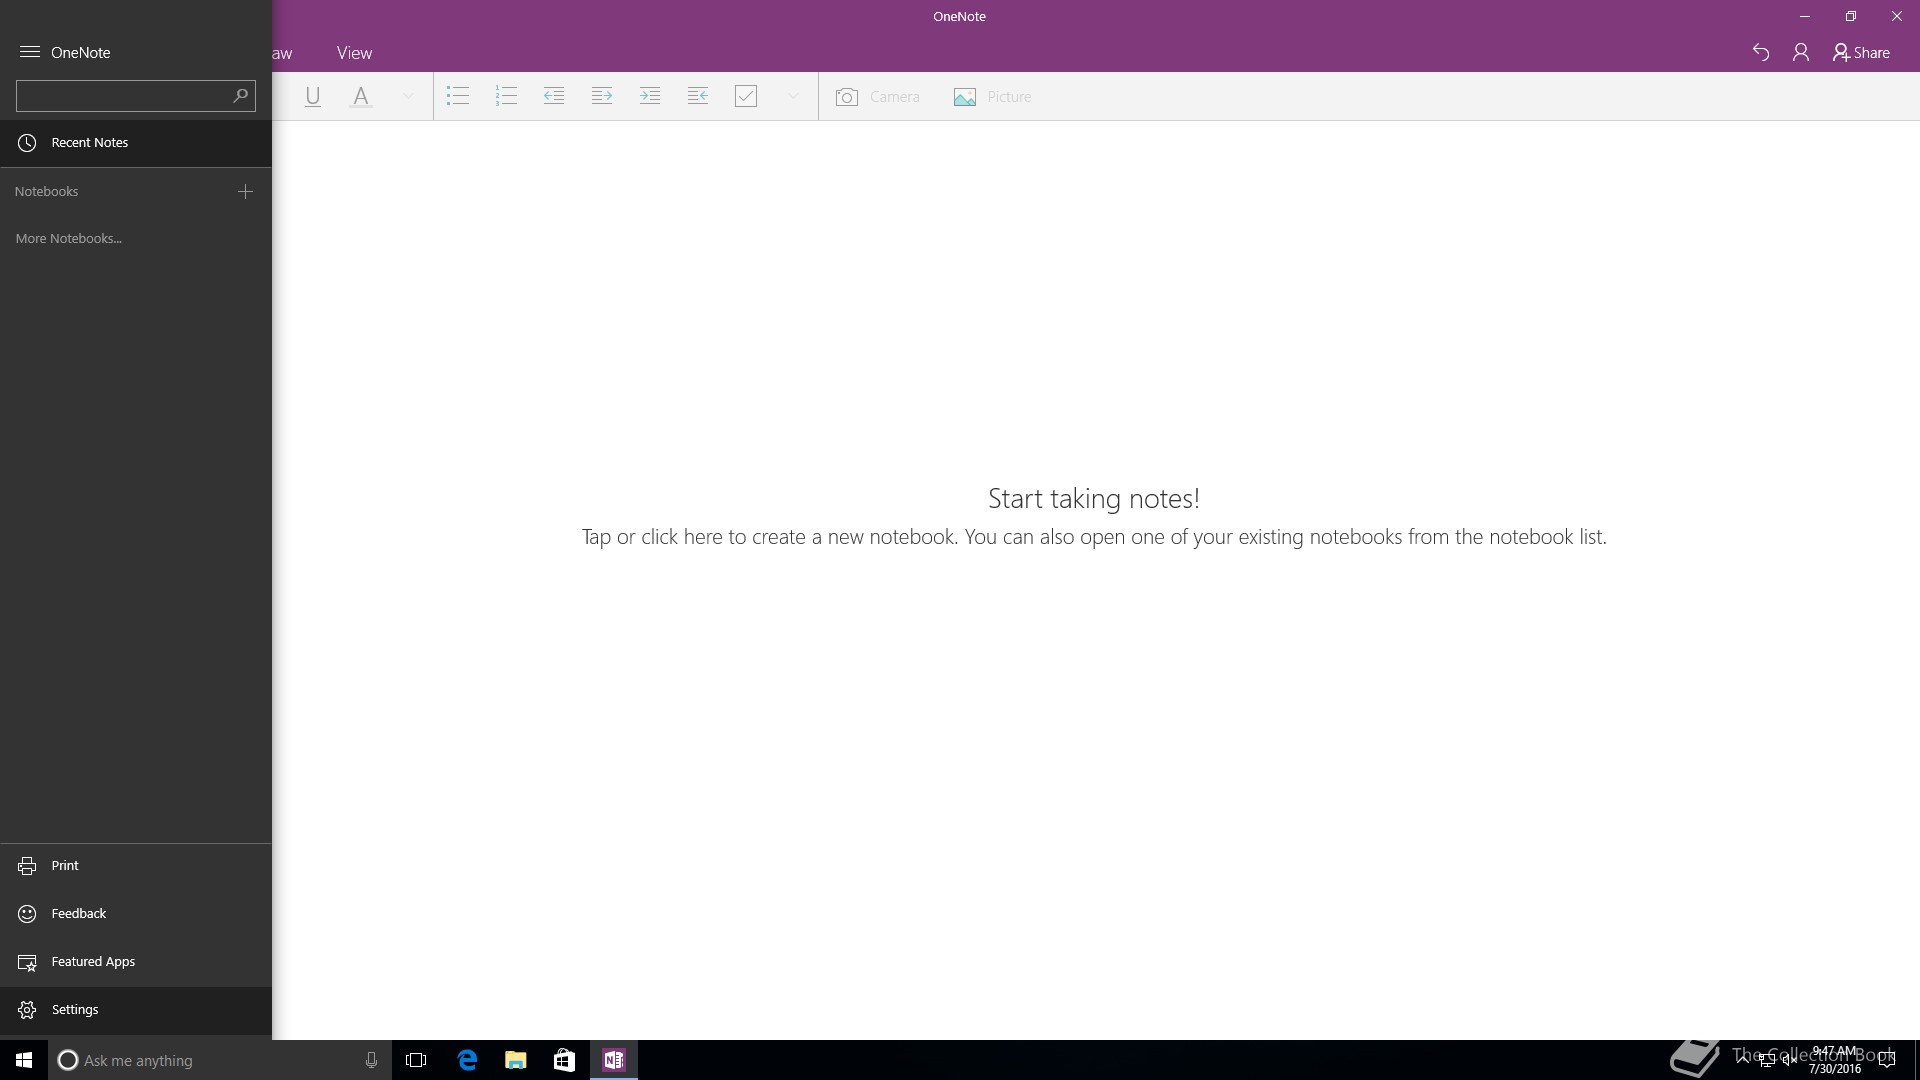Insert a bulleted list

point(458,97)
